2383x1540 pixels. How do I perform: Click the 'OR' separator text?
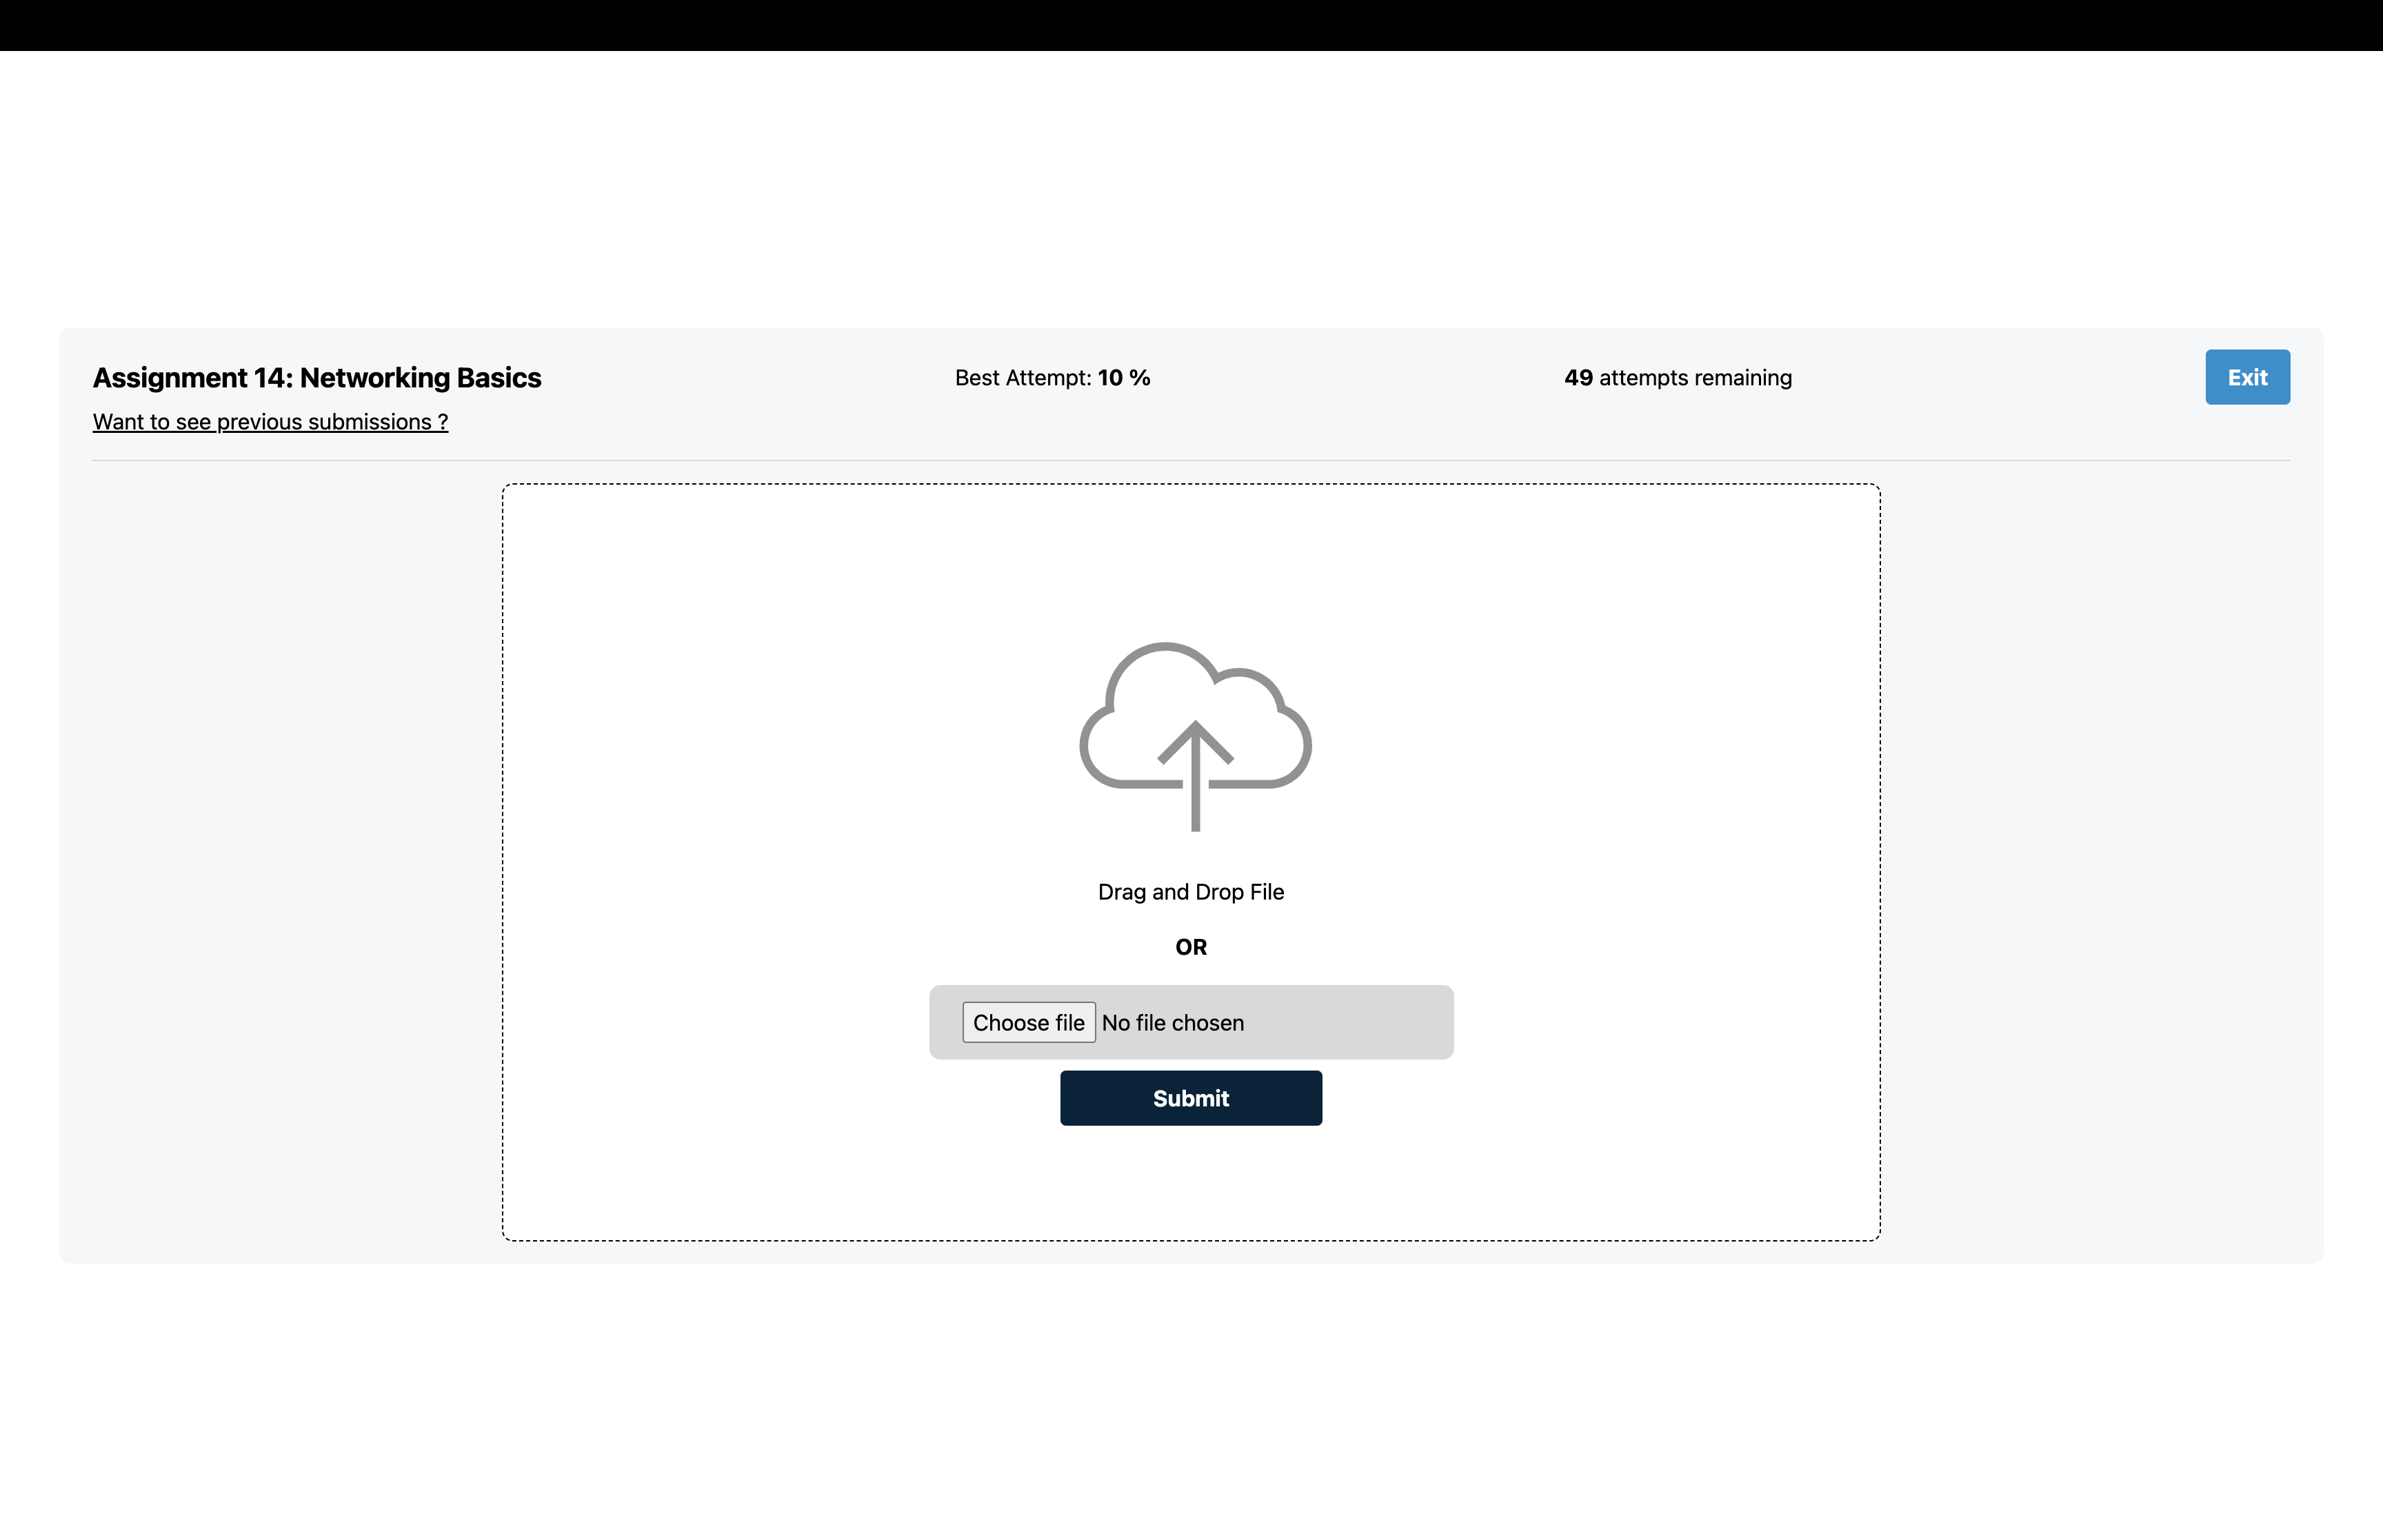pos(1190,947)
